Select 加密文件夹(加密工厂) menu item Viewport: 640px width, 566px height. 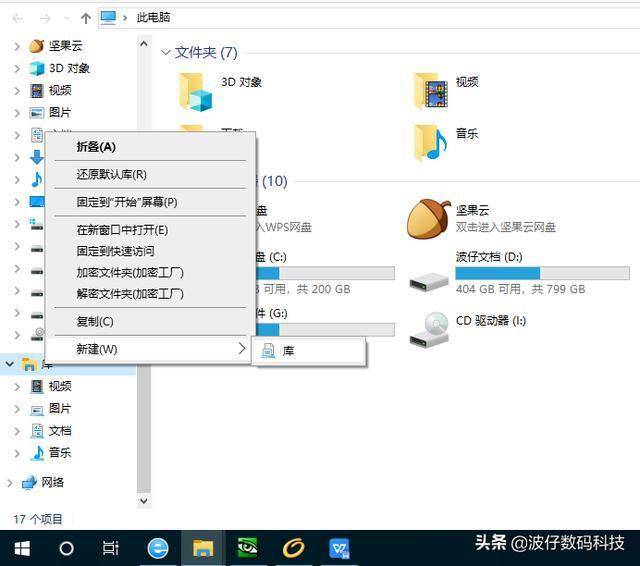pos(150,272)
